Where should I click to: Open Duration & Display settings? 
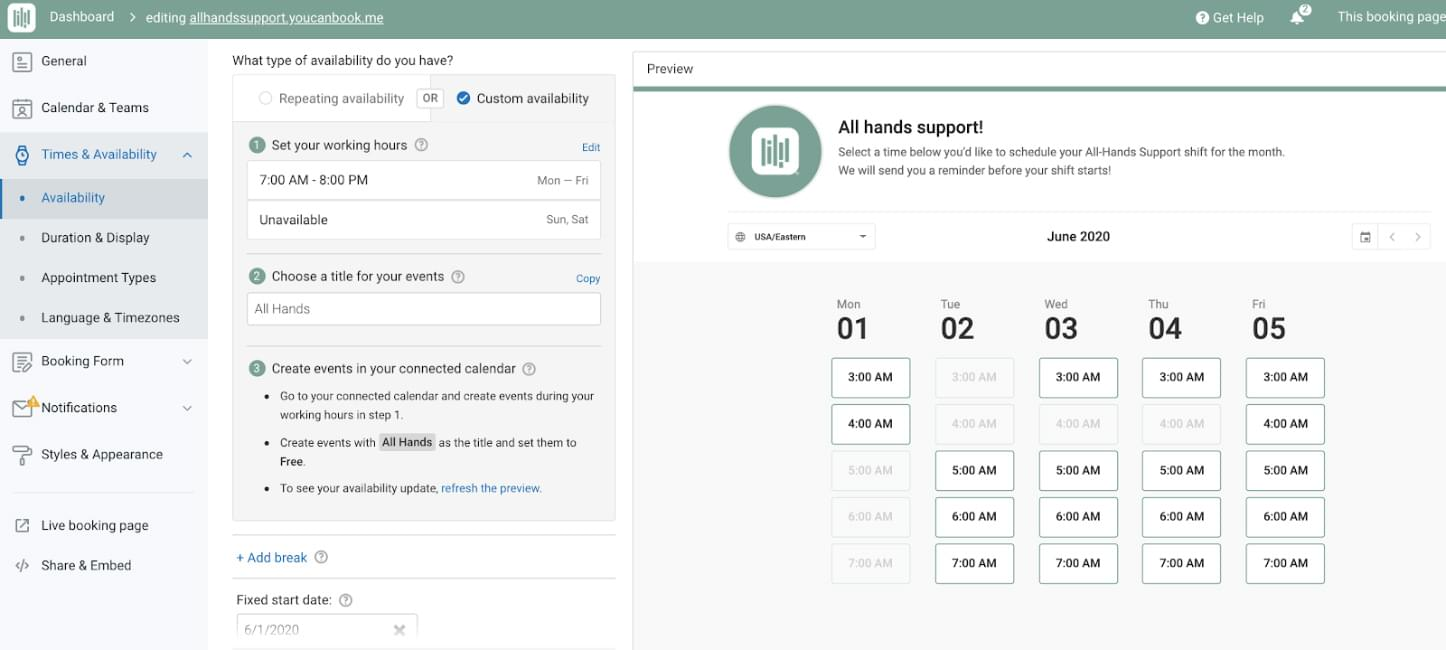point(95,238)
